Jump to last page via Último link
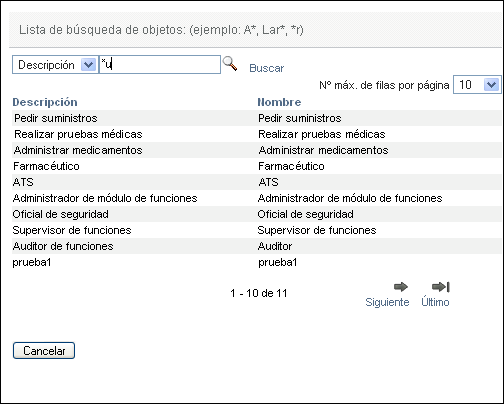504x404 pixels. (435, 302)
